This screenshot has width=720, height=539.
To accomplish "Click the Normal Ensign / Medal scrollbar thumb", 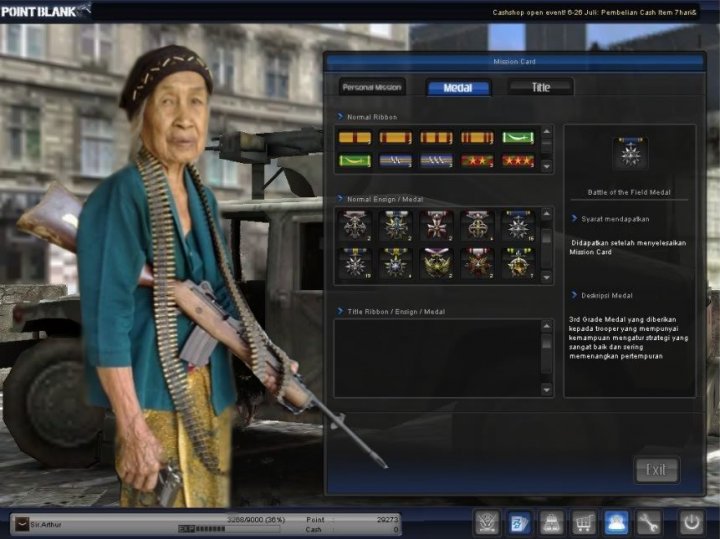I will [546, 237].
